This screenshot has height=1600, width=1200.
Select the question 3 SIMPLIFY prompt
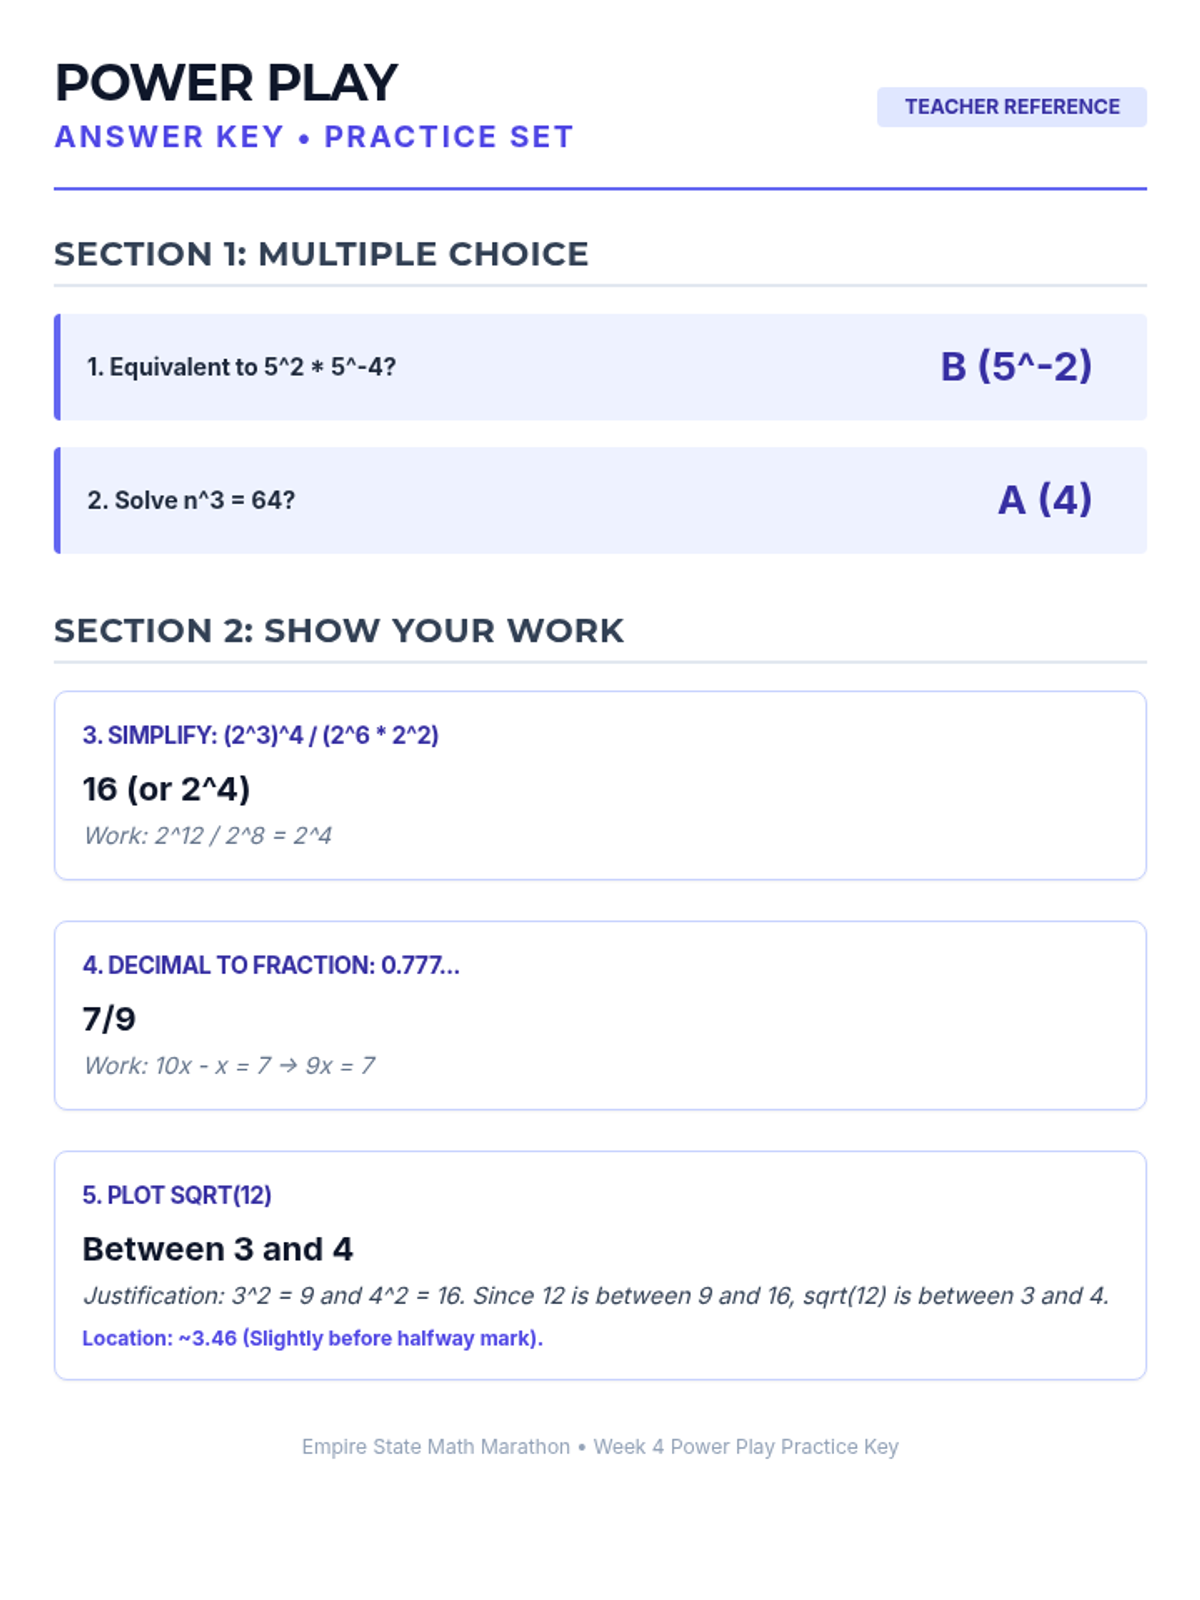(260, 735)
